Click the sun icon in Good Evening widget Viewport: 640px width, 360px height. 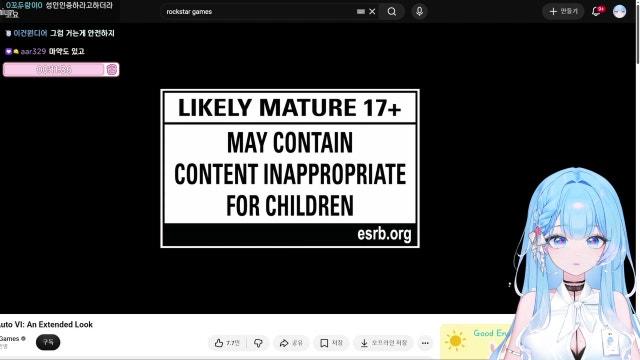pyautogui.click(x=456, y=340)
